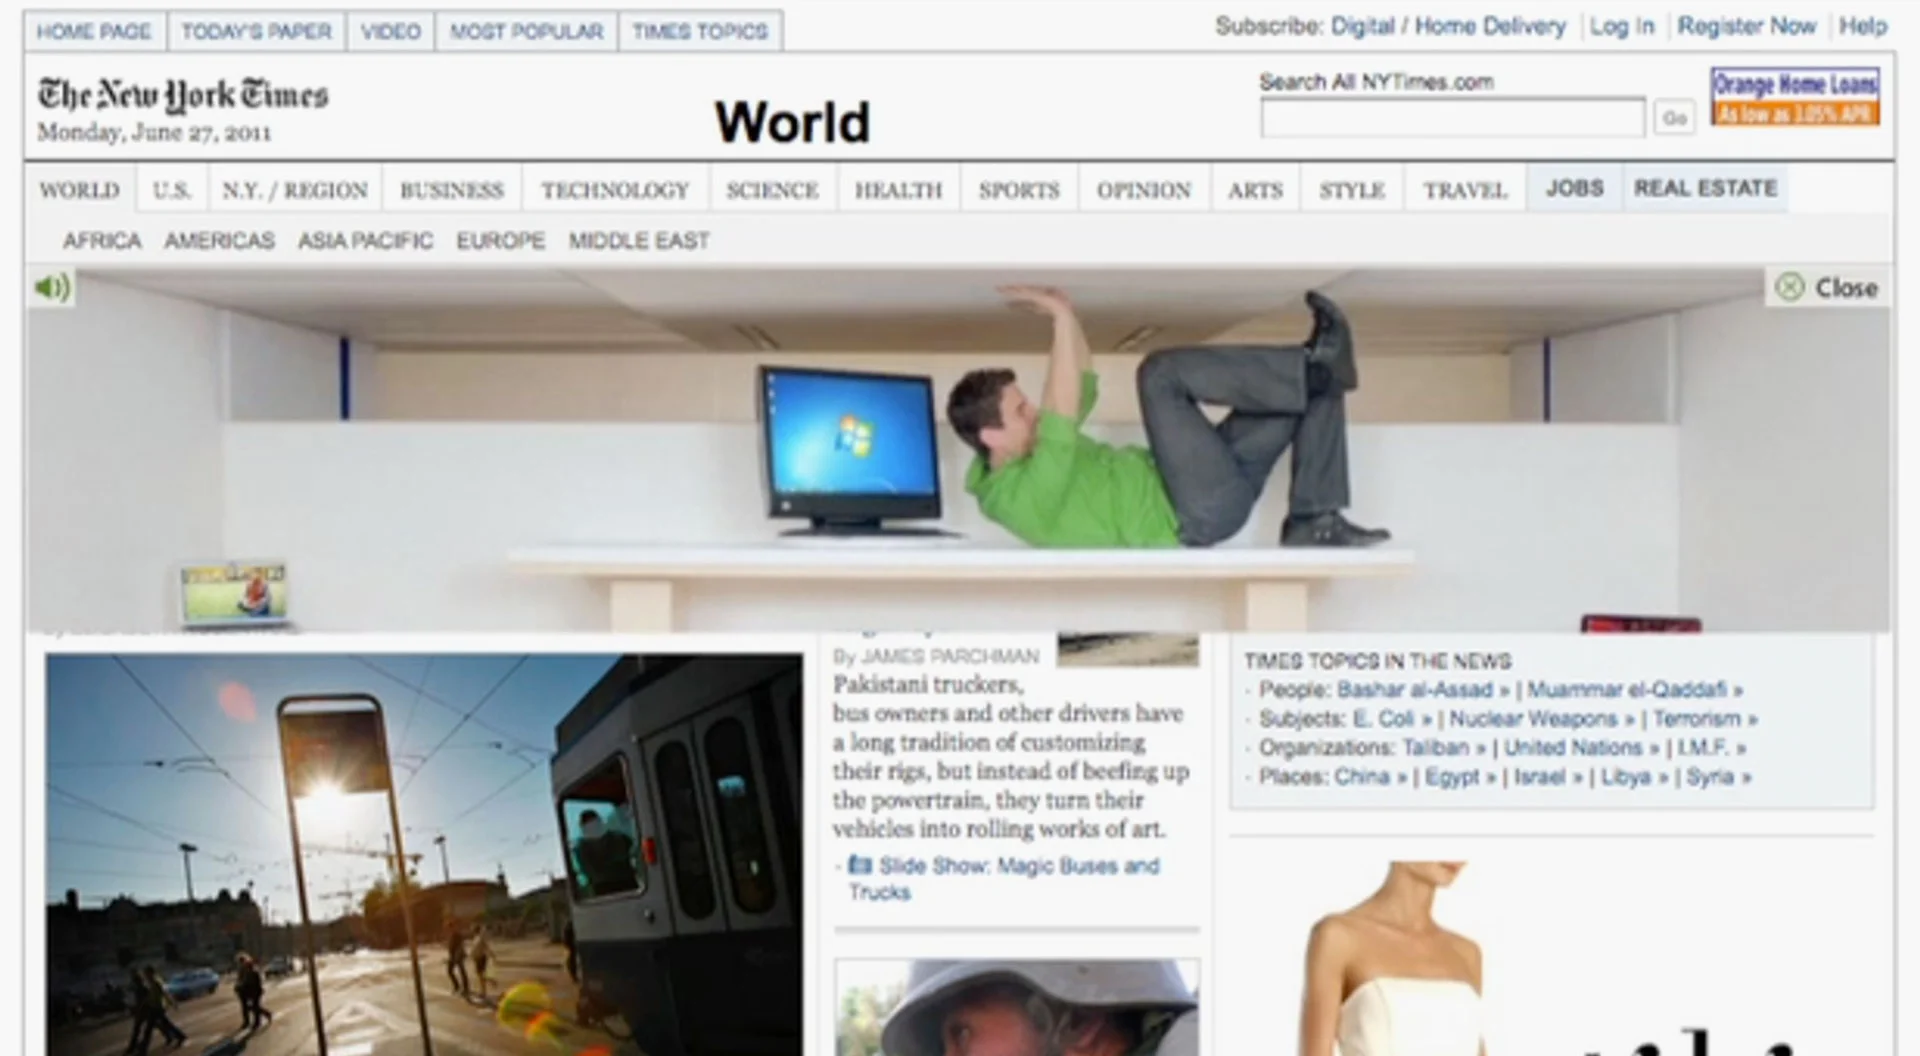Open the HOME PAGE tab
Image resolution: width=1920 pixels, height=1056 pixels.
(x=94, y=32)
